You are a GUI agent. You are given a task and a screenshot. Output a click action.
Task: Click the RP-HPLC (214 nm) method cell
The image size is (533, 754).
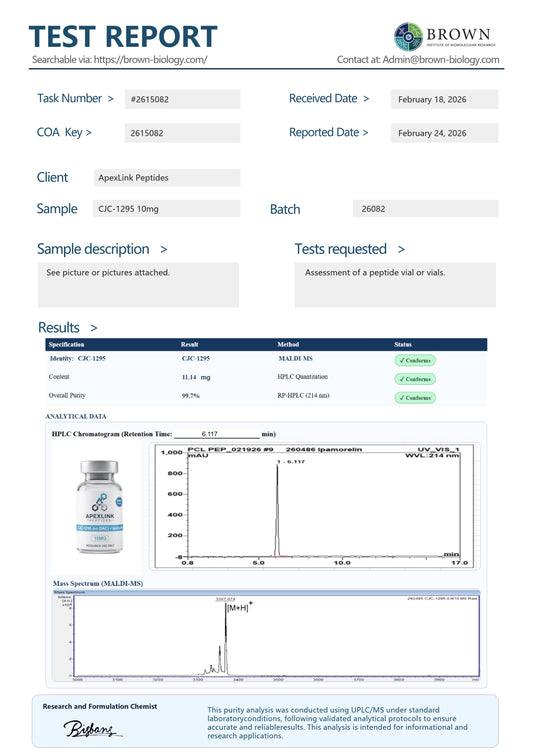pos(304,395)
